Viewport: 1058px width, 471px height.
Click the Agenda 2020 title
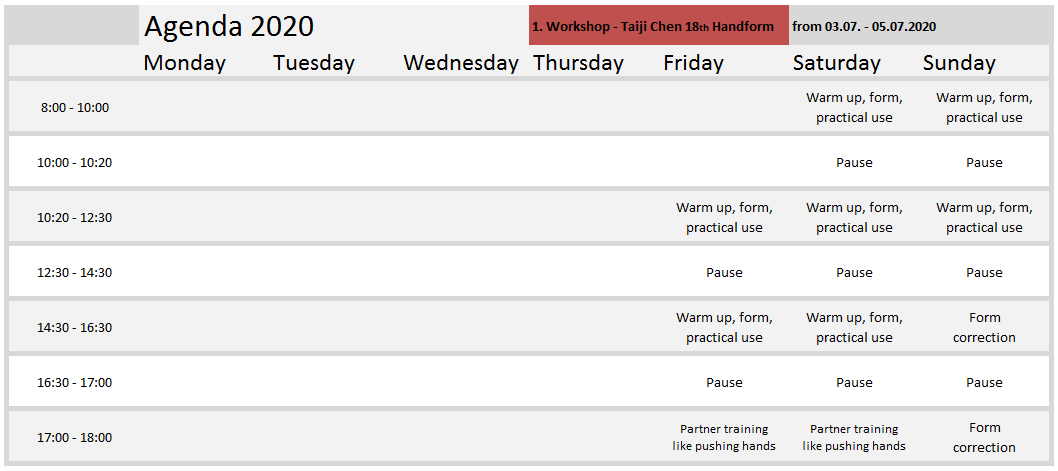click(229, 26)
